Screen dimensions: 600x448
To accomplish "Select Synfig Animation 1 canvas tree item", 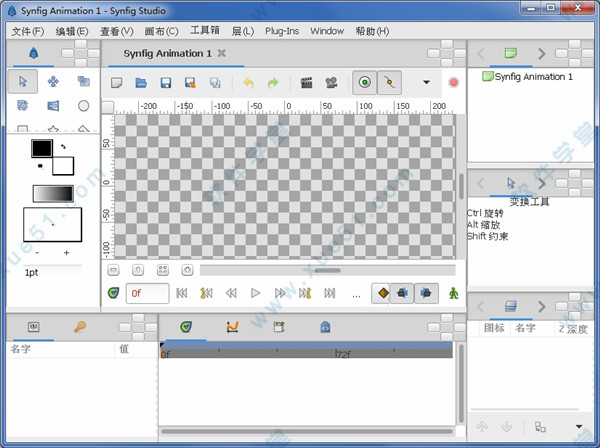I will tap(527, 77).
